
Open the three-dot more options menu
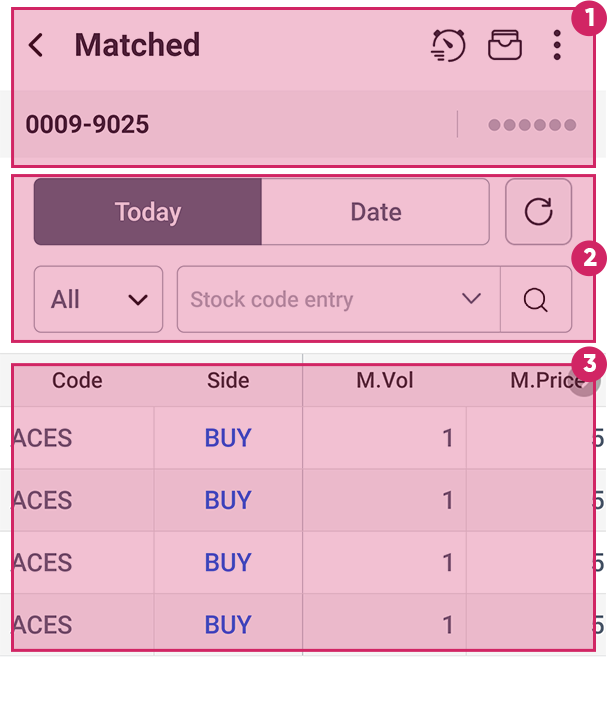point(557,45)
